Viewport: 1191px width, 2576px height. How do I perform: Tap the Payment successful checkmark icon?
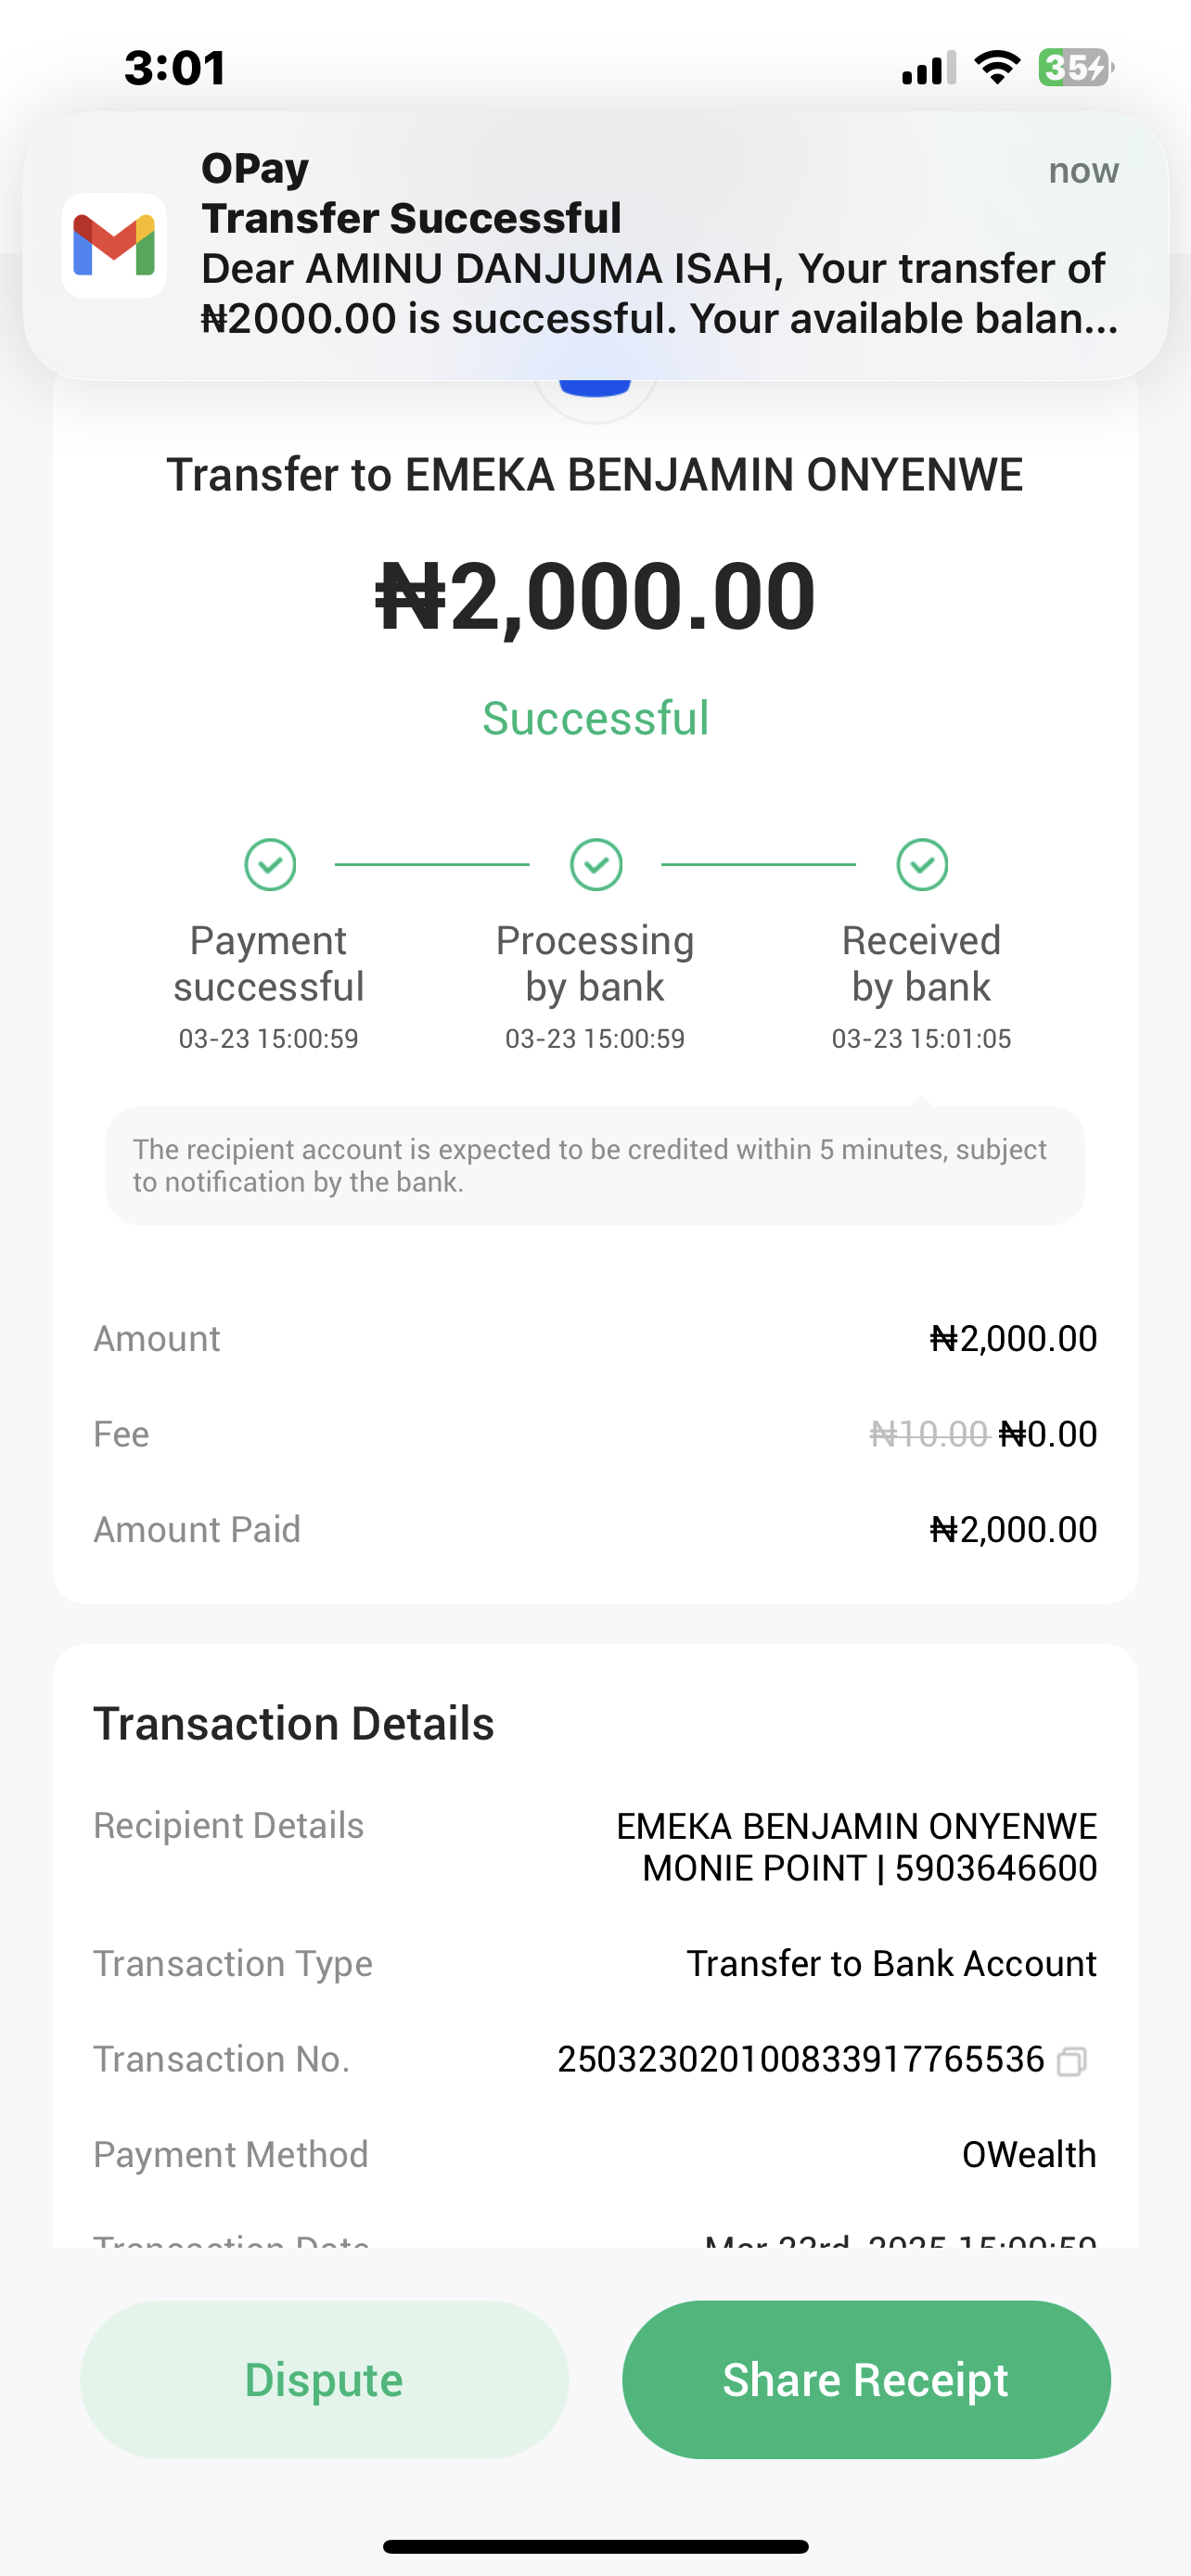pyautogui.click(x=270, y=864)
